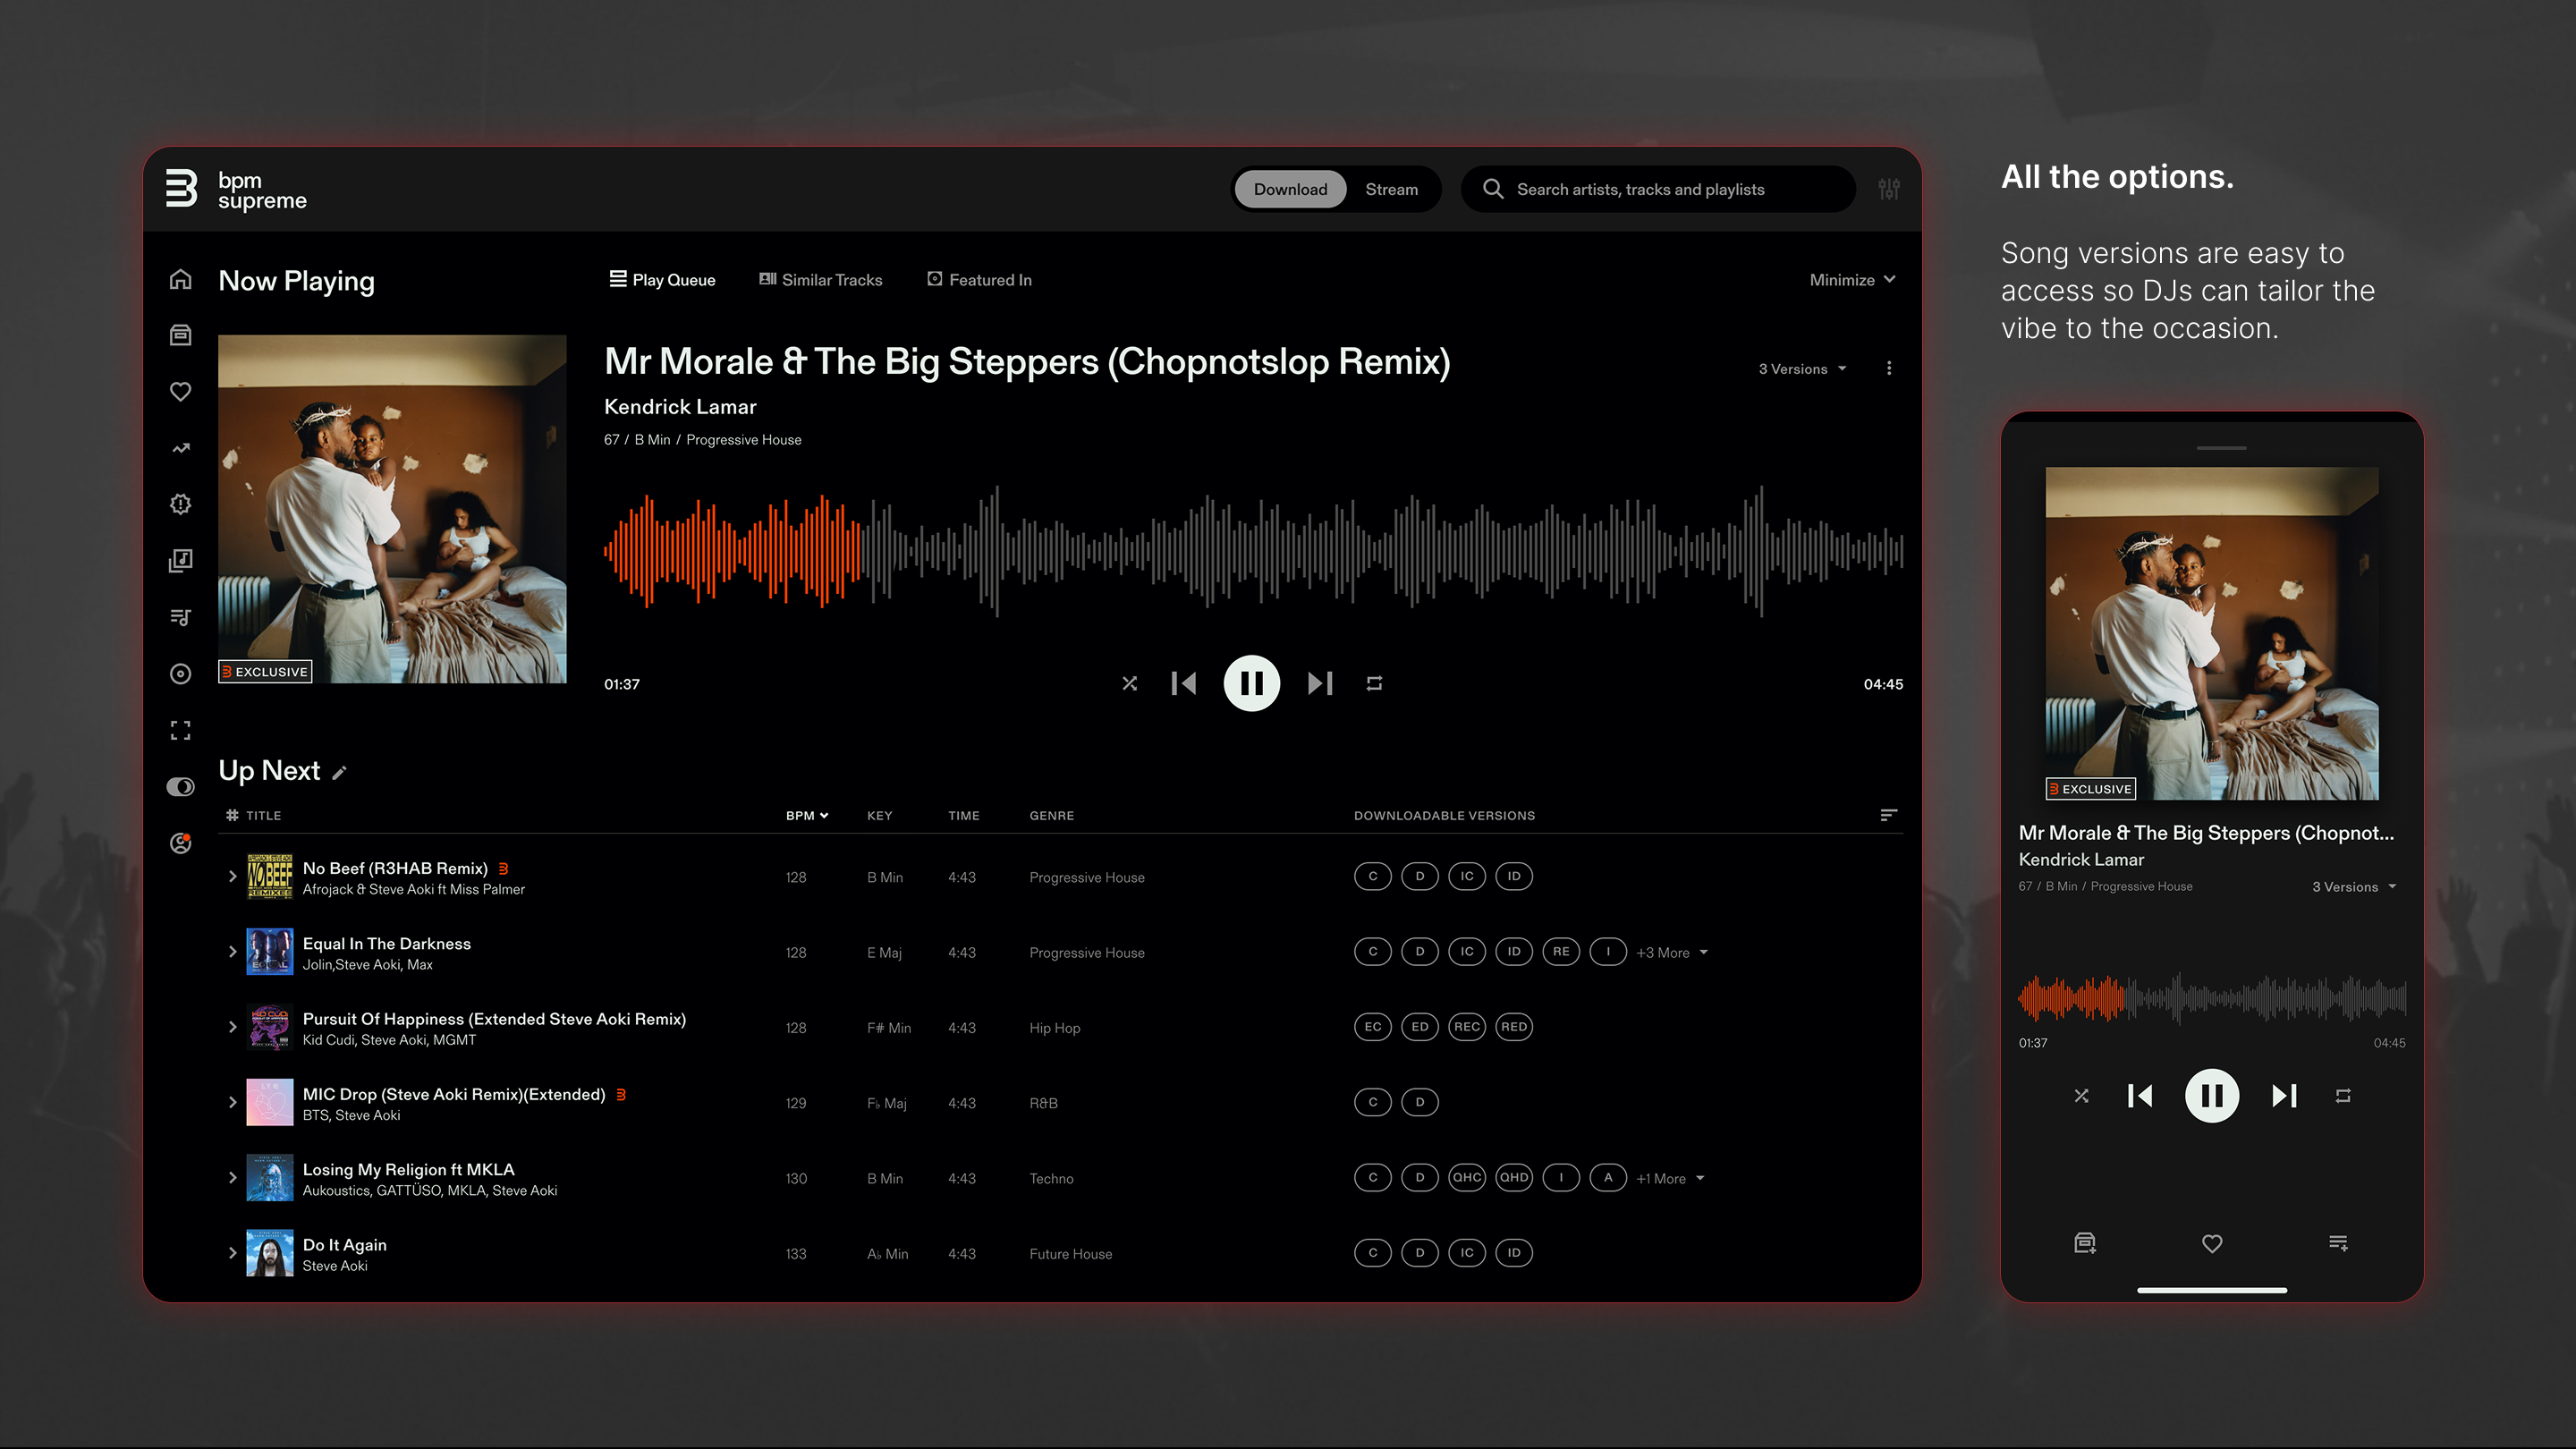Screen dimensions: 2576x1449
Task: Enable repeat mode
Action: coord(1374,683)
